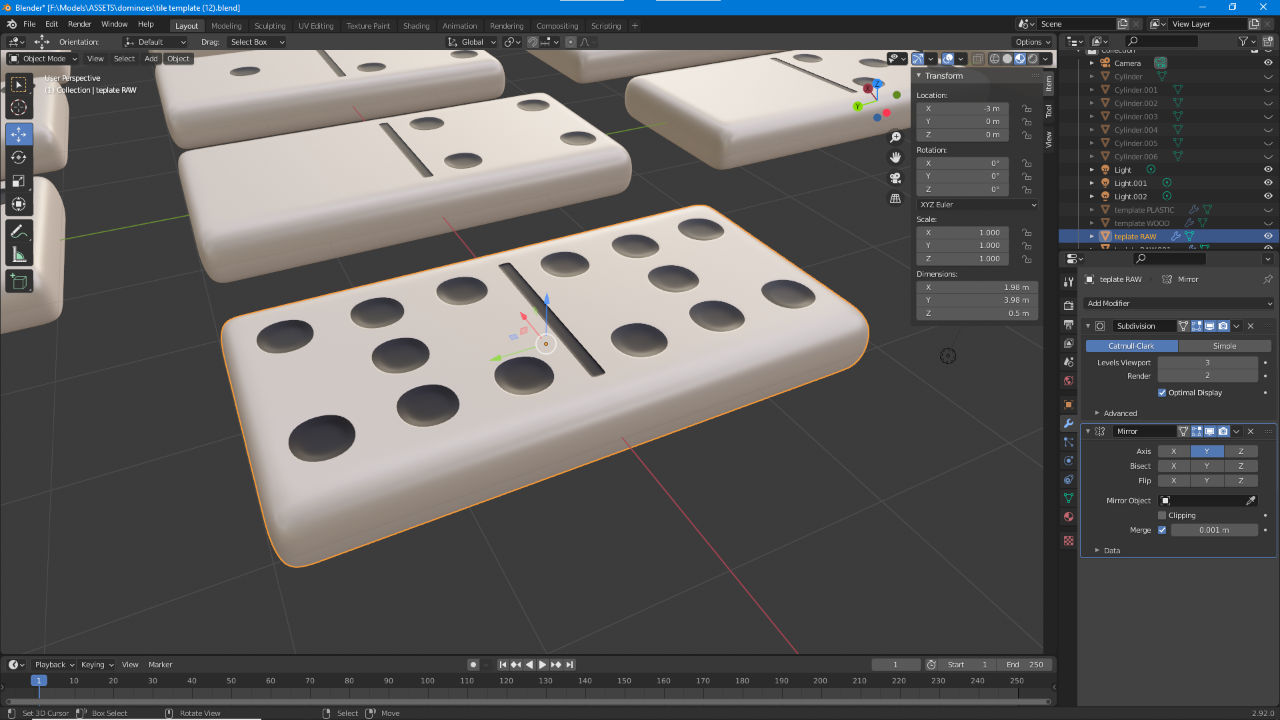Toggle snapping magnet in the header

click(x=533, y=42)
